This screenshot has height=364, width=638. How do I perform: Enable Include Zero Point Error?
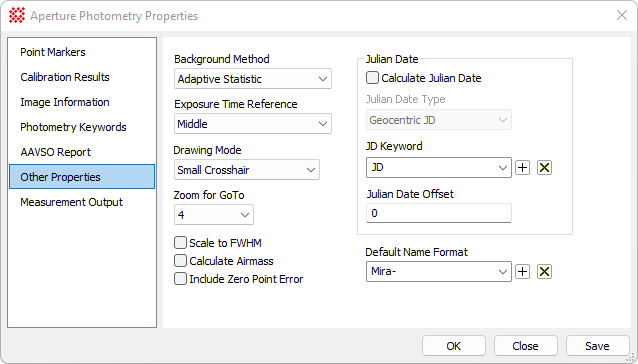click(180, 279)
